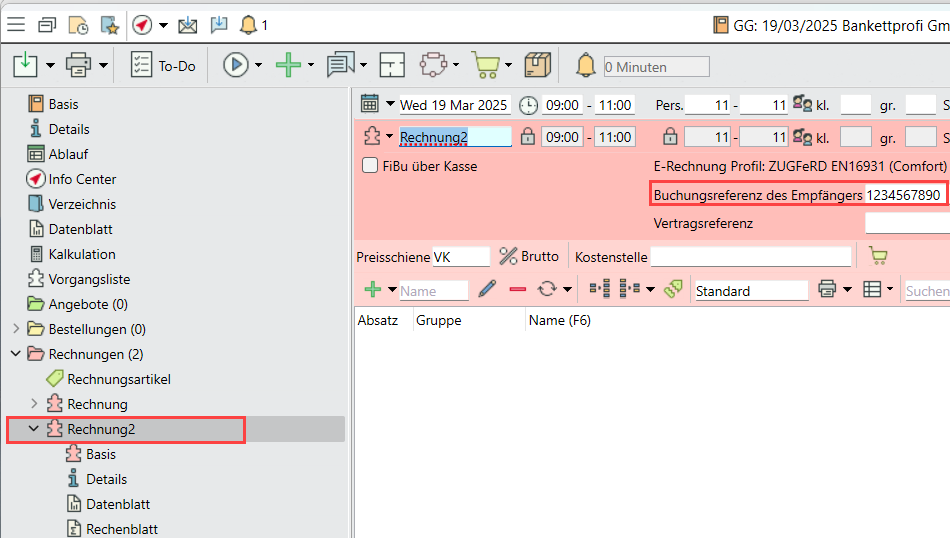950x538 pixels.
Task: Toggle the lock icon before persons fields
Action: [670, 137]
